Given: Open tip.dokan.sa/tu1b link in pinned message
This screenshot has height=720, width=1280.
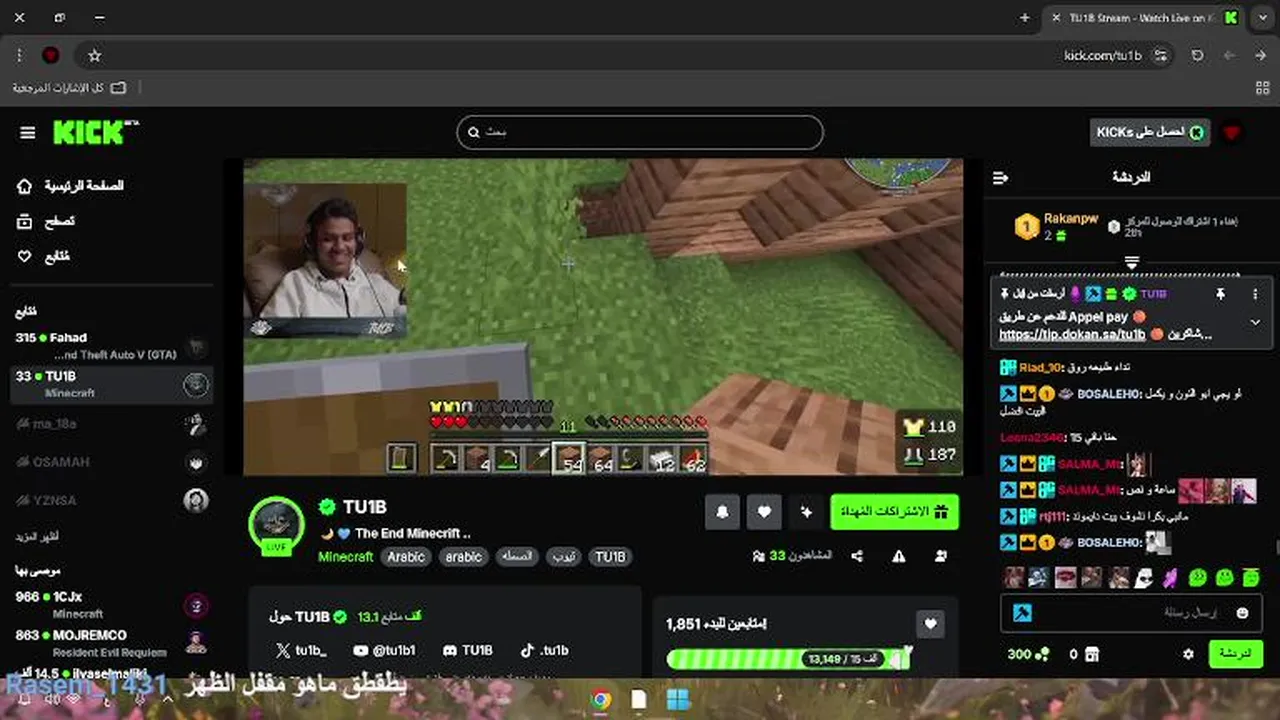Looking at the screenshot, I should pos(1072,334).
